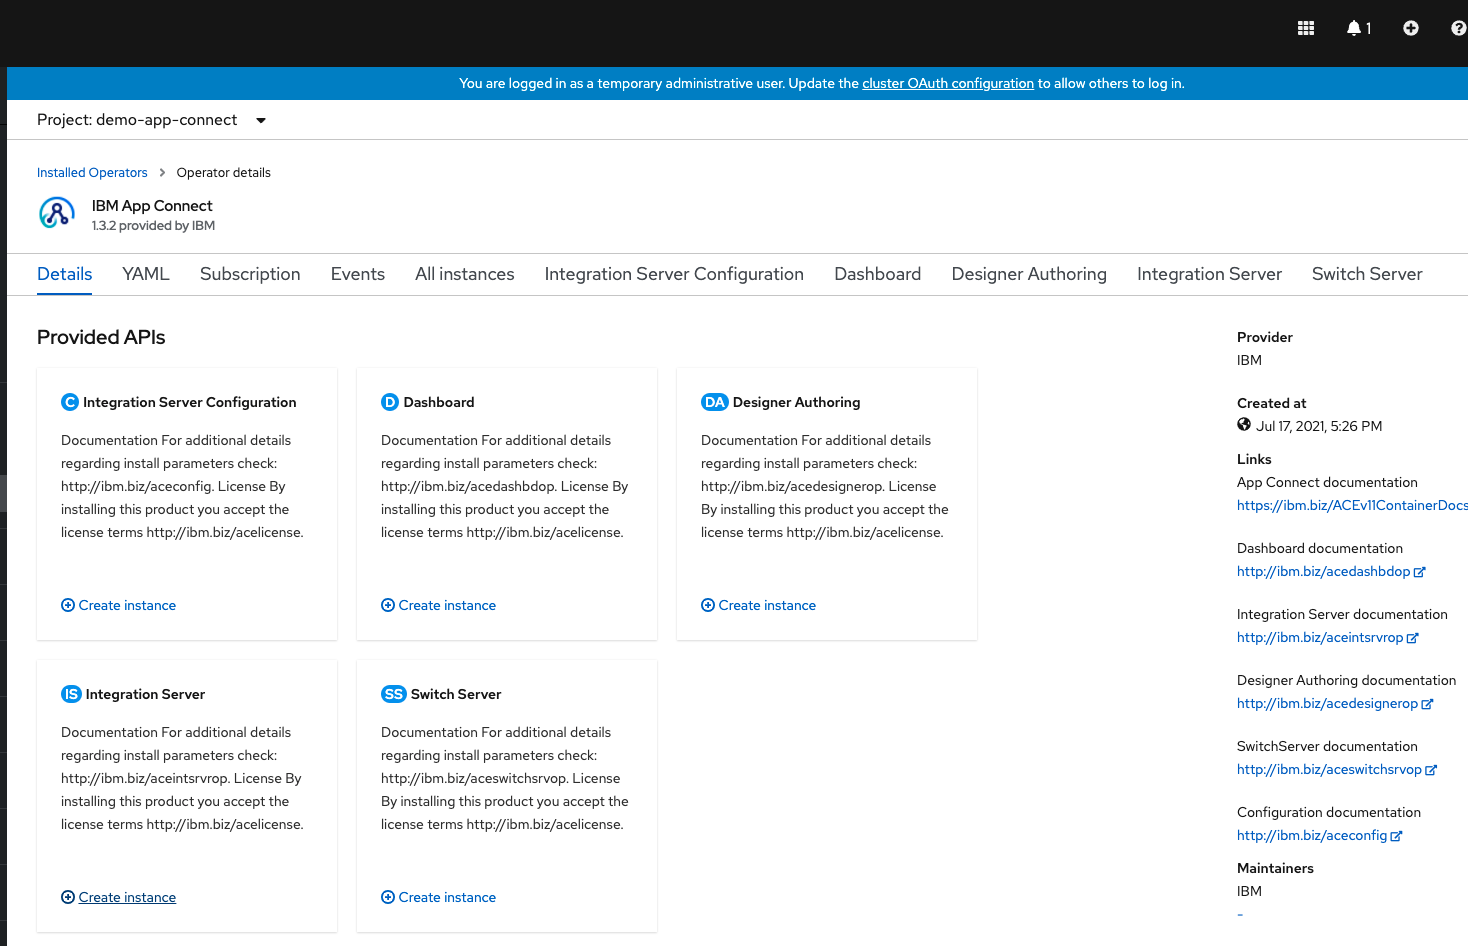
Task: Click the Designer Authoring DA badge icon
Action: (x=715, y=401)
